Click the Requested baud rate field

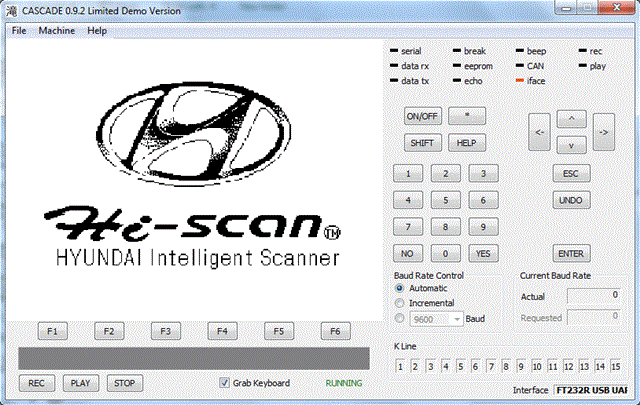[594, 317]
